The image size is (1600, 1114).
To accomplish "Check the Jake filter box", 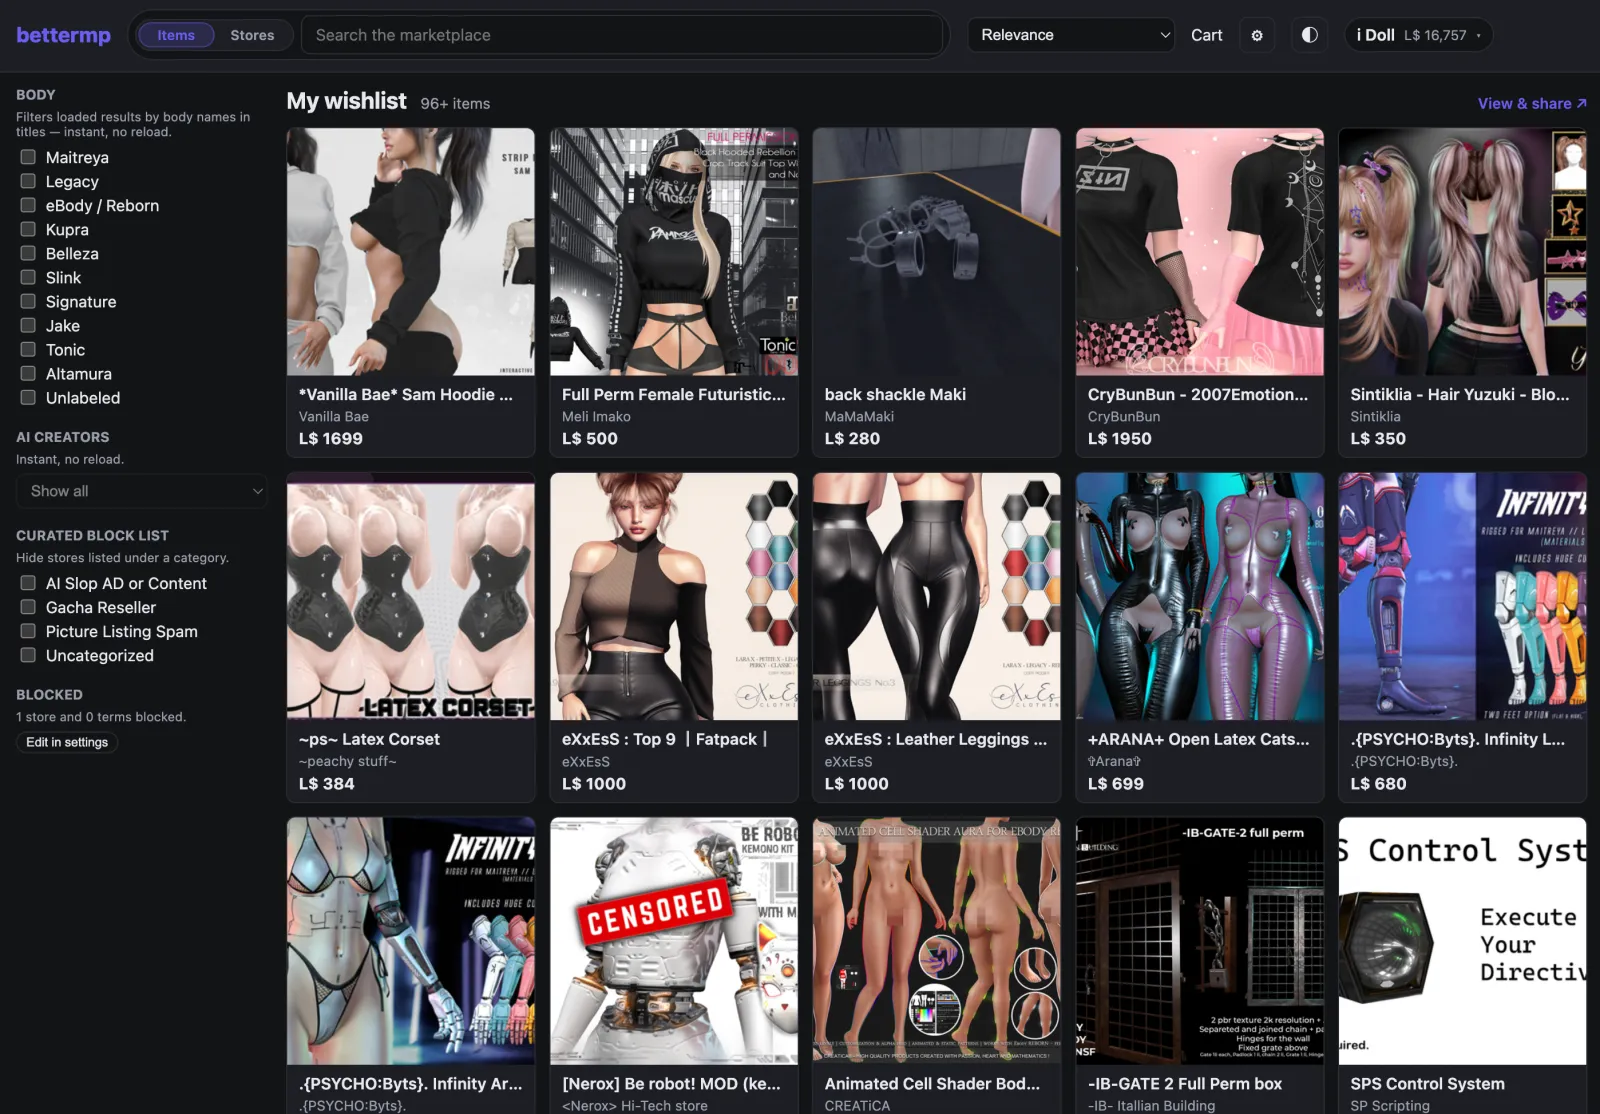I will 28,325.
